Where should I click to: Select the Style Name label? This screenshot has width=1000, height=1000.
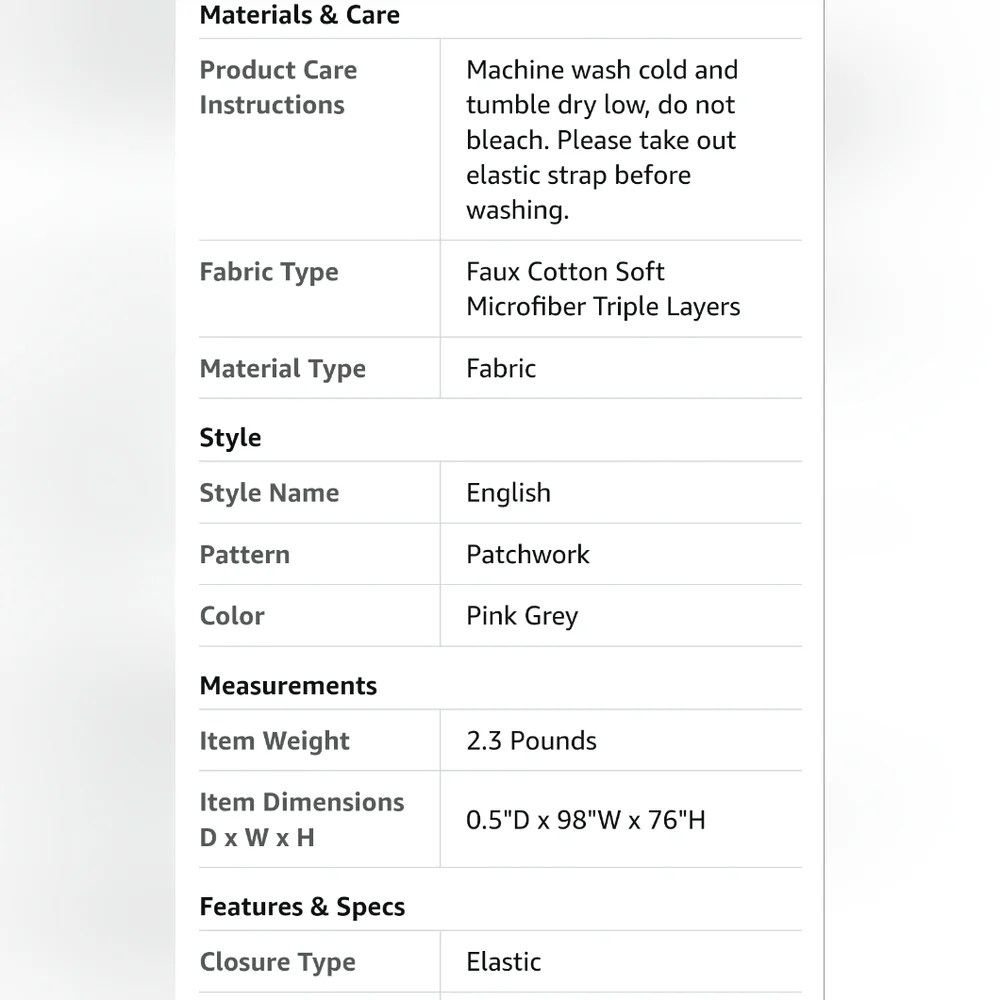click(269, 494)
